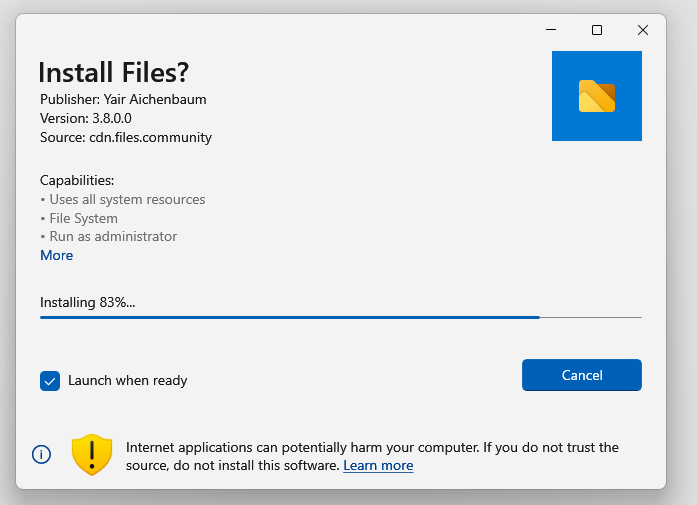This screenshot has height=505, width=697.
Task: Click the blue installation progress bar
Action: coord(290,317)
